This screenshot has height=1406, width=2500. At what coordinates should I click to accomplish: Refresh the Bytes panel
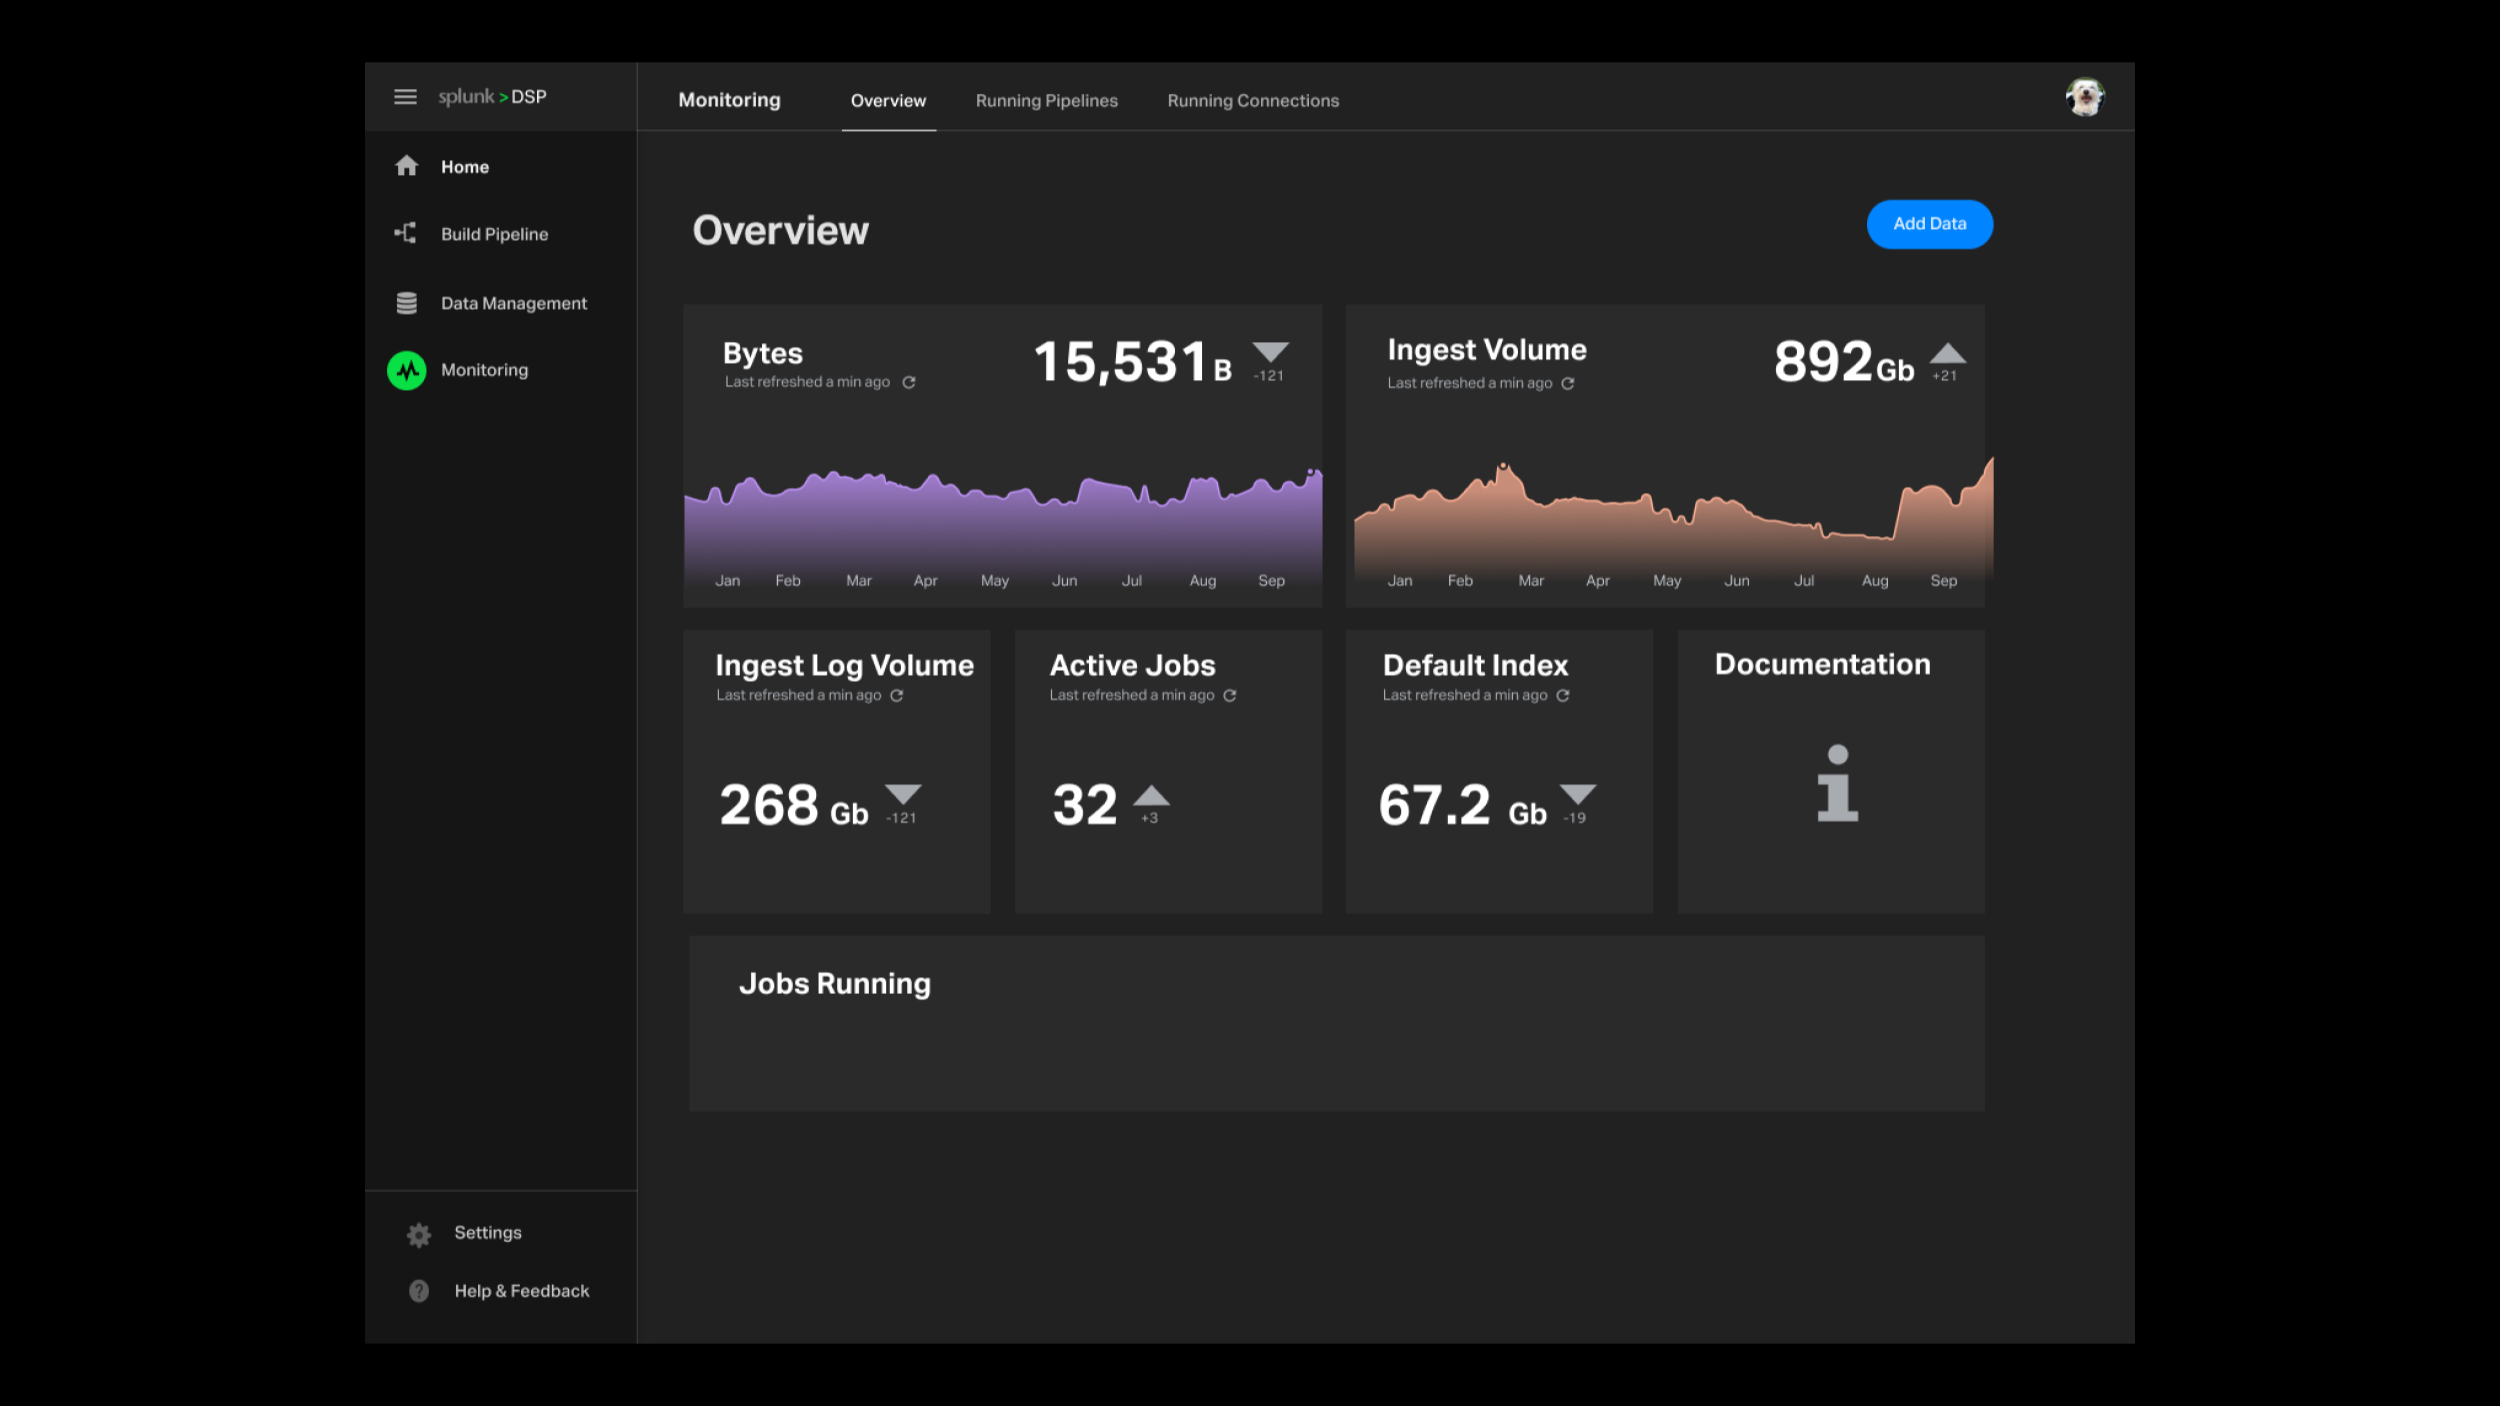(x=909, y=383)
